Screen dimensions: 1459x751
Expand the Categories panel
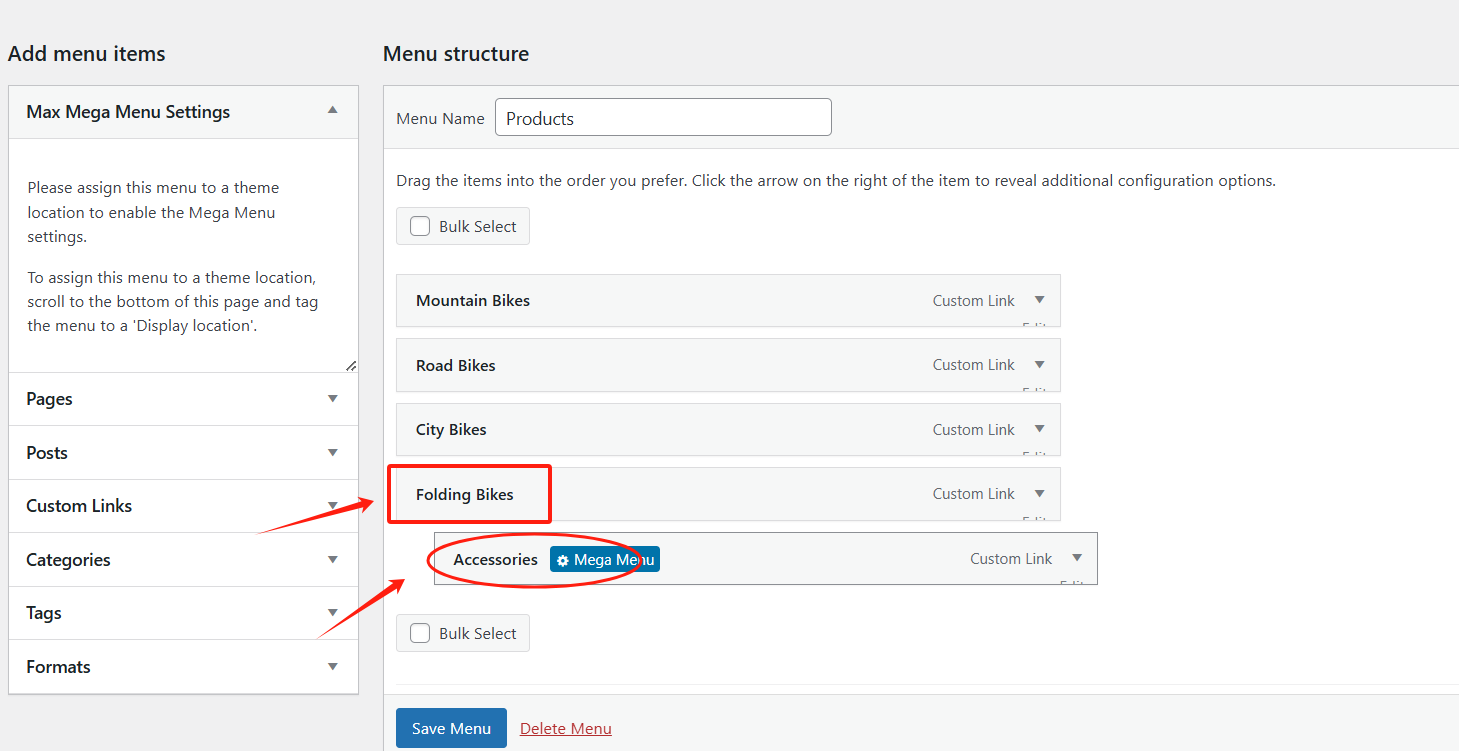tap(333, 559)
